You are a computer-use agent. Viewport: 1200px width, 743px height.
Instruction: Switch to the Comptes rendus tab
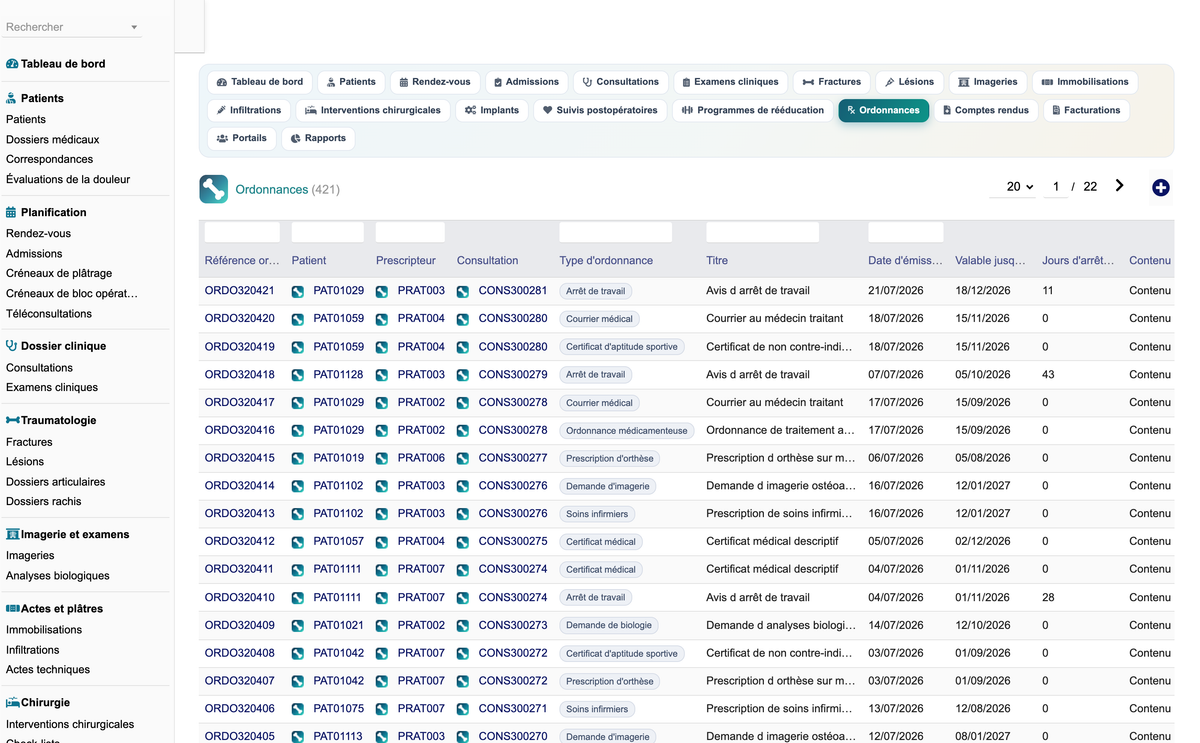click(x=985, y=110)
